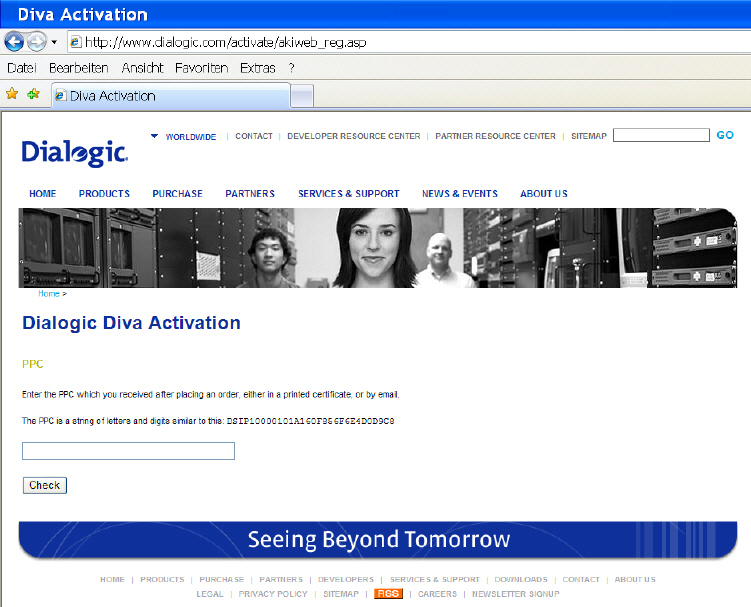Open footer SERVICES & SUPPORT link

[x=434, y=579]
